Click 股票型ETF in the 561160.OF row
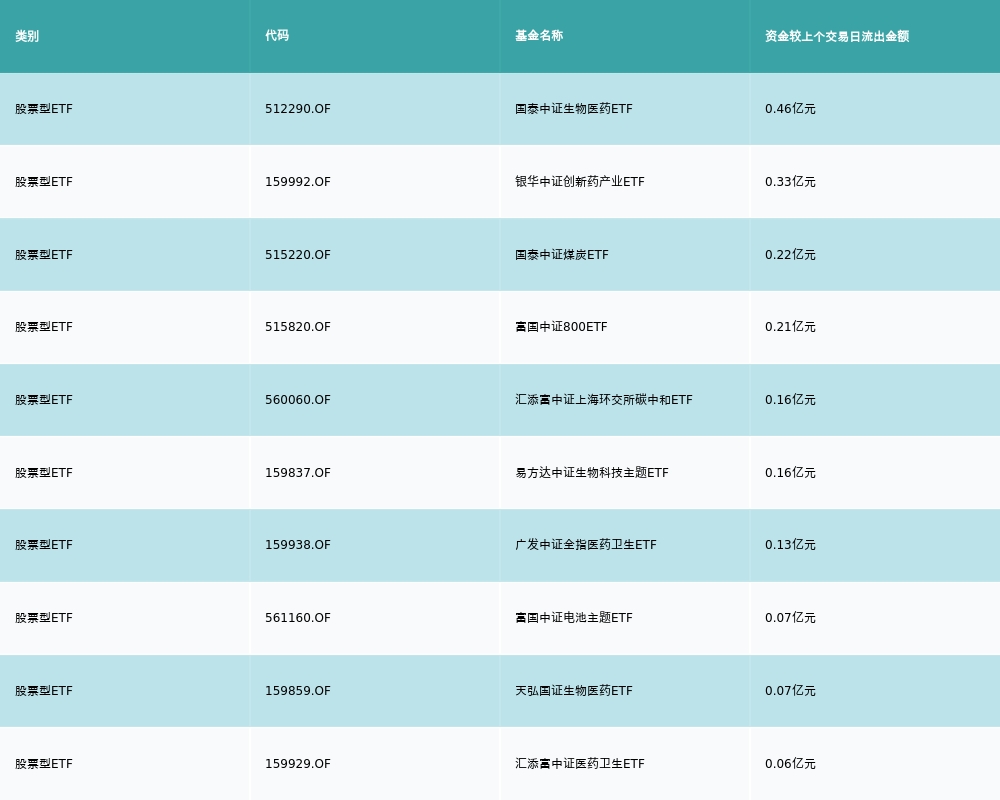The width and height of the screenshot is (1000, 800). pos(44,618)
